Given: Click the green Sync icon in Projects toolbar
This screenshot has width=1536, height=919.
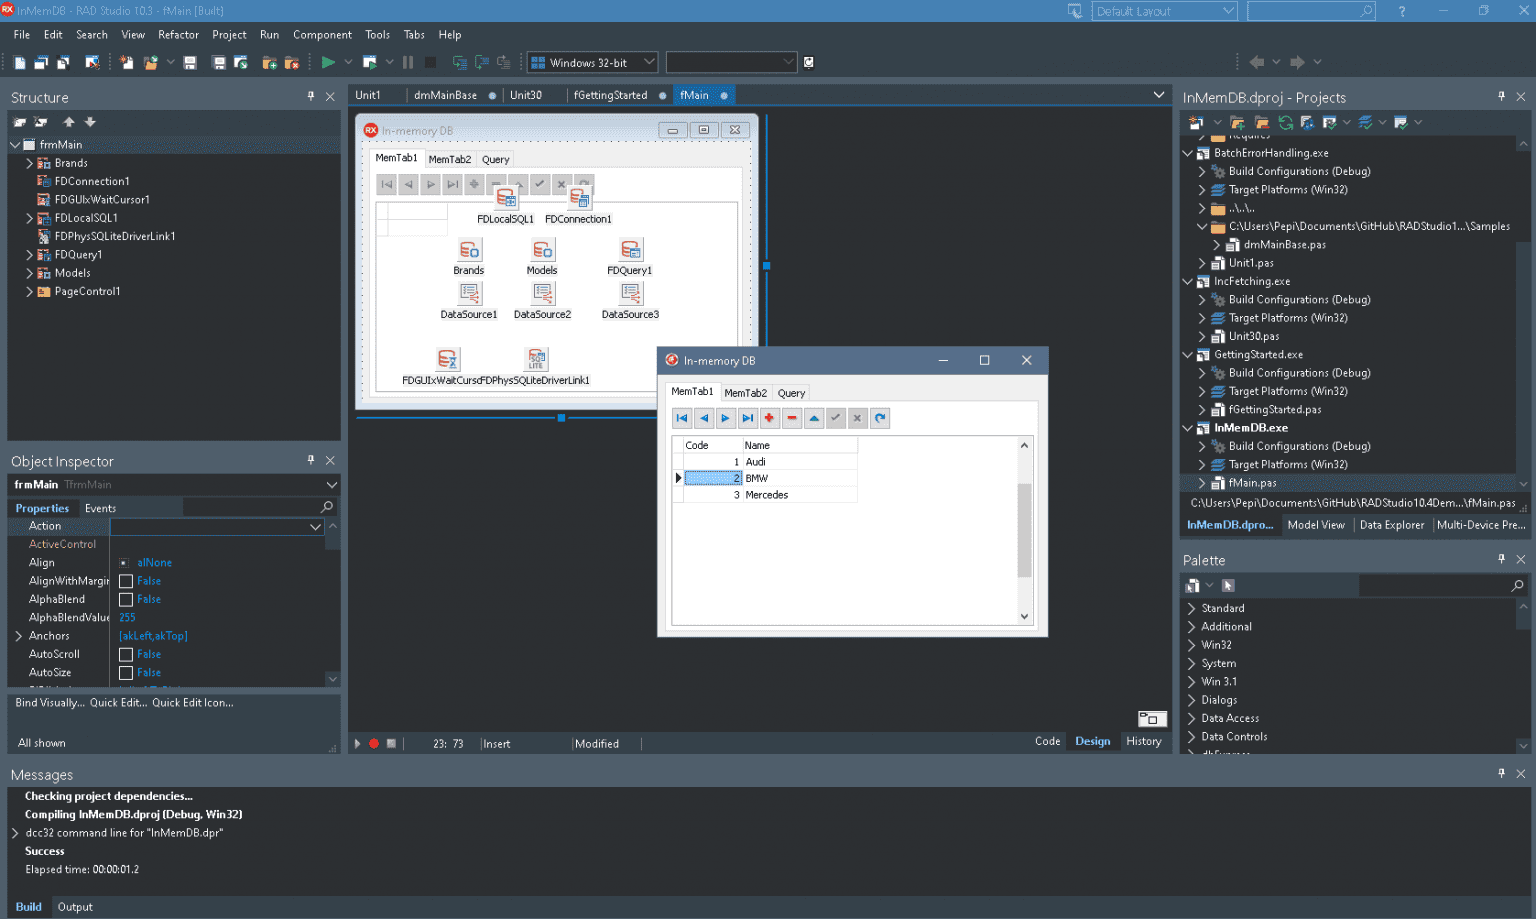Looking at the screenshot, I should [1286, 122].
